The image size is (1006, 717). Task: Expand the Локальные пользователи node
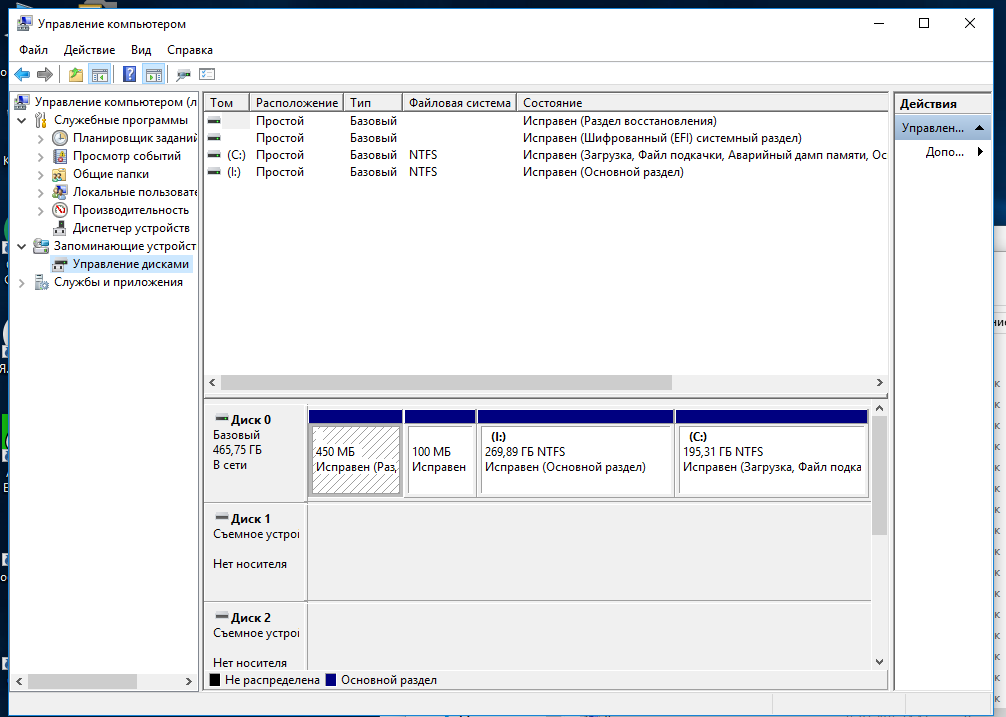coord(40,192)
